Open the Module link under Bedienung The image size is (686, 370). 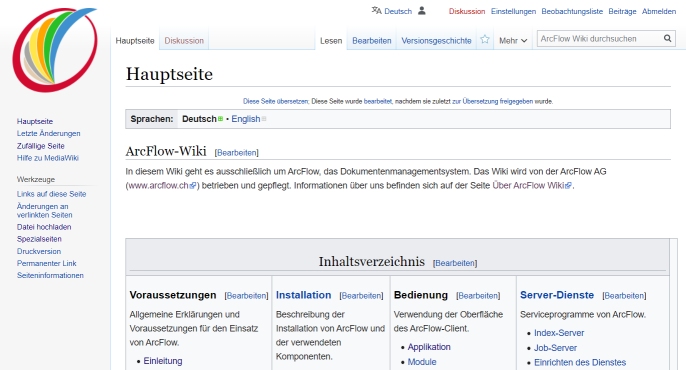click(x=422, y=362)
